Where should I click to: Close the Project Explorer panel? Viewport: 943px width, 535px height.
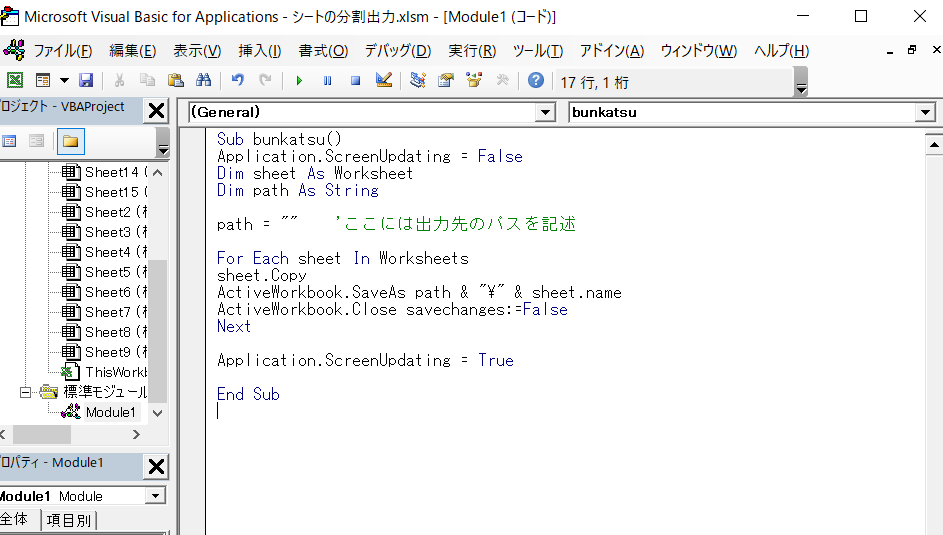click(x=156, y=111)
